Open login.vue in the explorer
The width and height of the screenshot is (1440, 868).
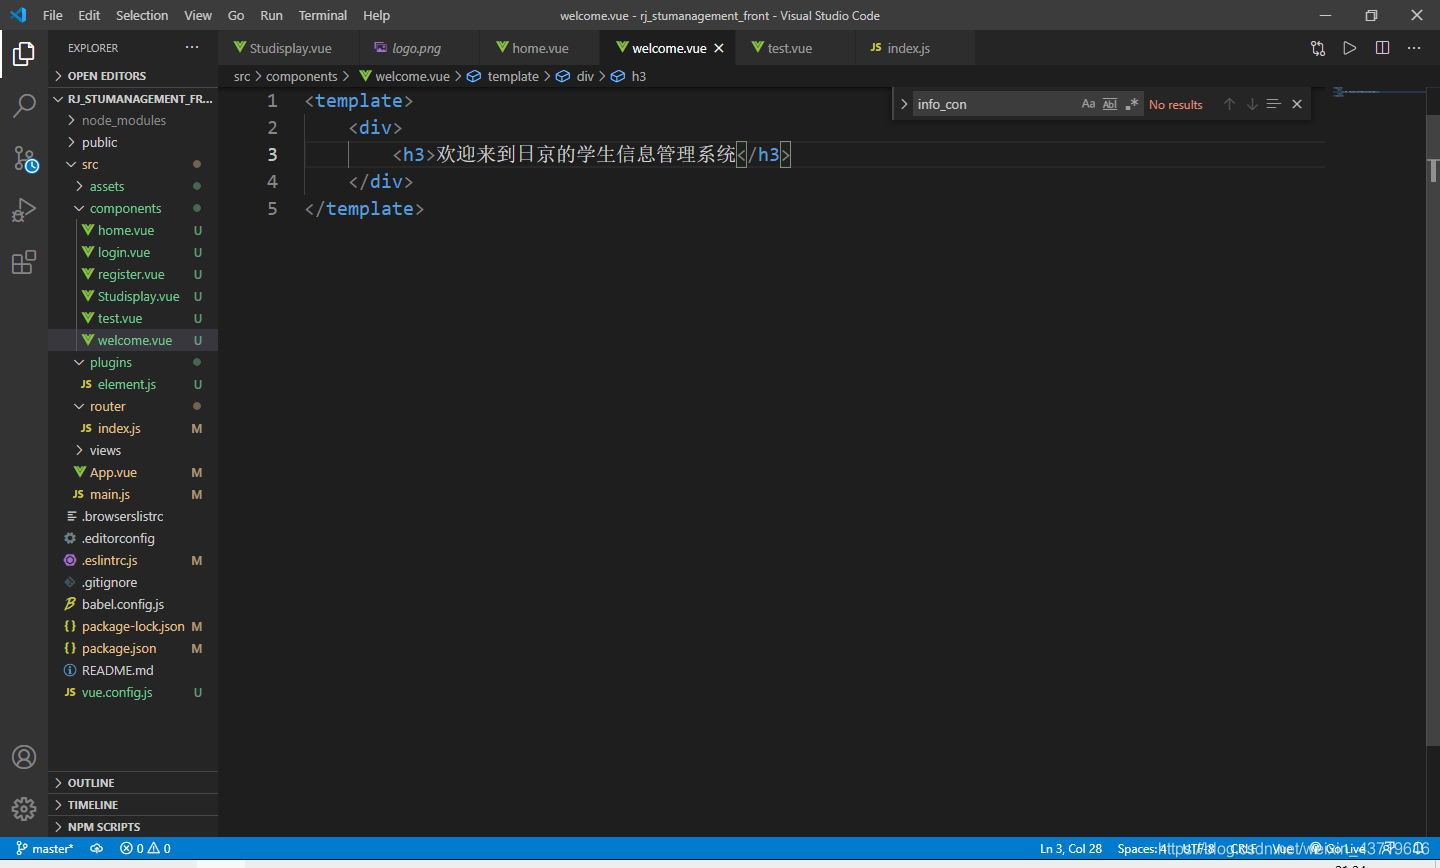point(133,252)
